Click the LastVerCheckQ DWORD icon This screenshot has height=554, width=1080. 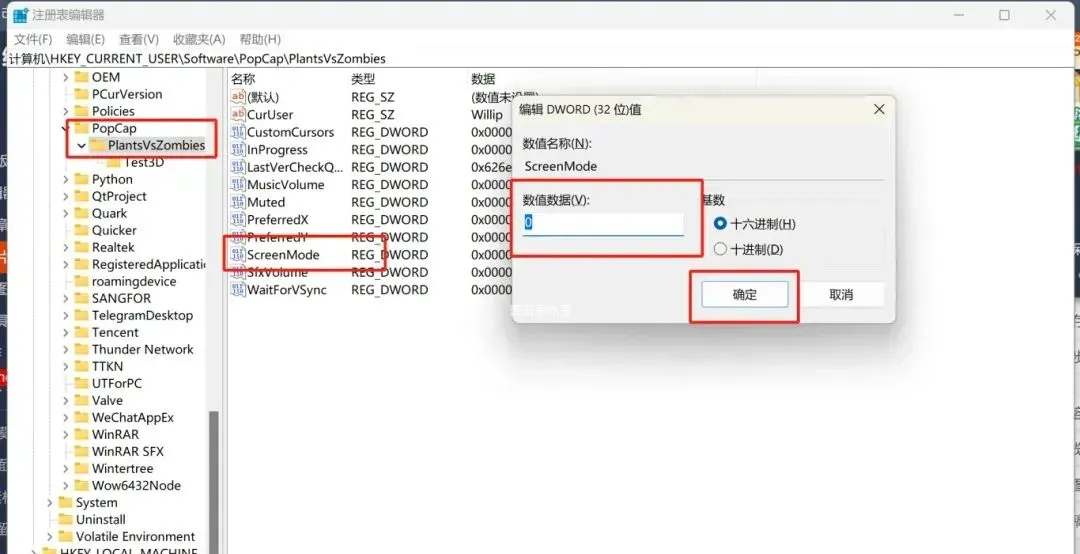pyautogui.click(x=238, y=167)
